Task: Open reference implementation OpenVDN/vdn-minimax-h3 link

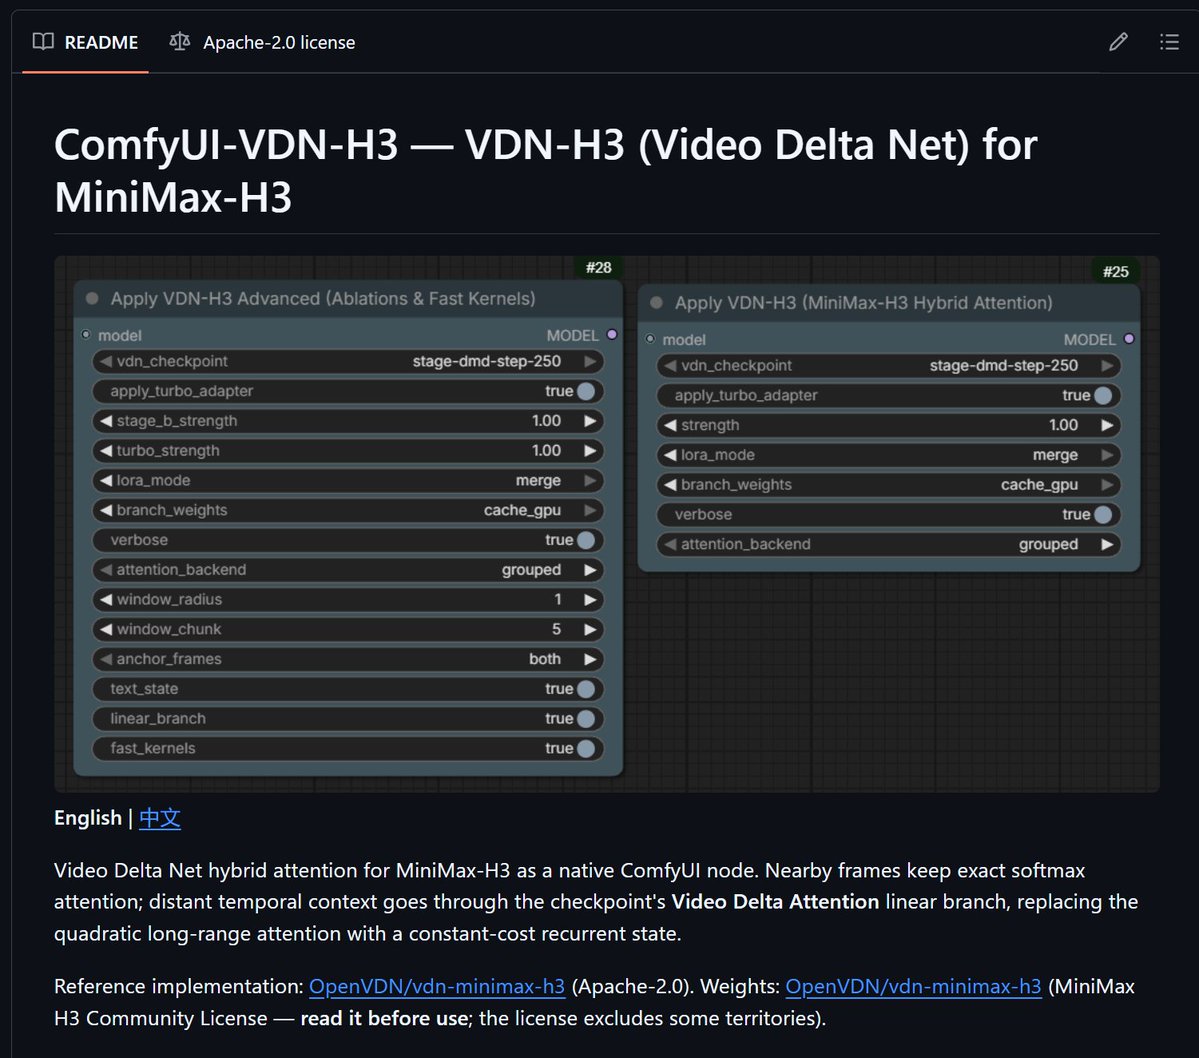Action: (x=437, y=986)
